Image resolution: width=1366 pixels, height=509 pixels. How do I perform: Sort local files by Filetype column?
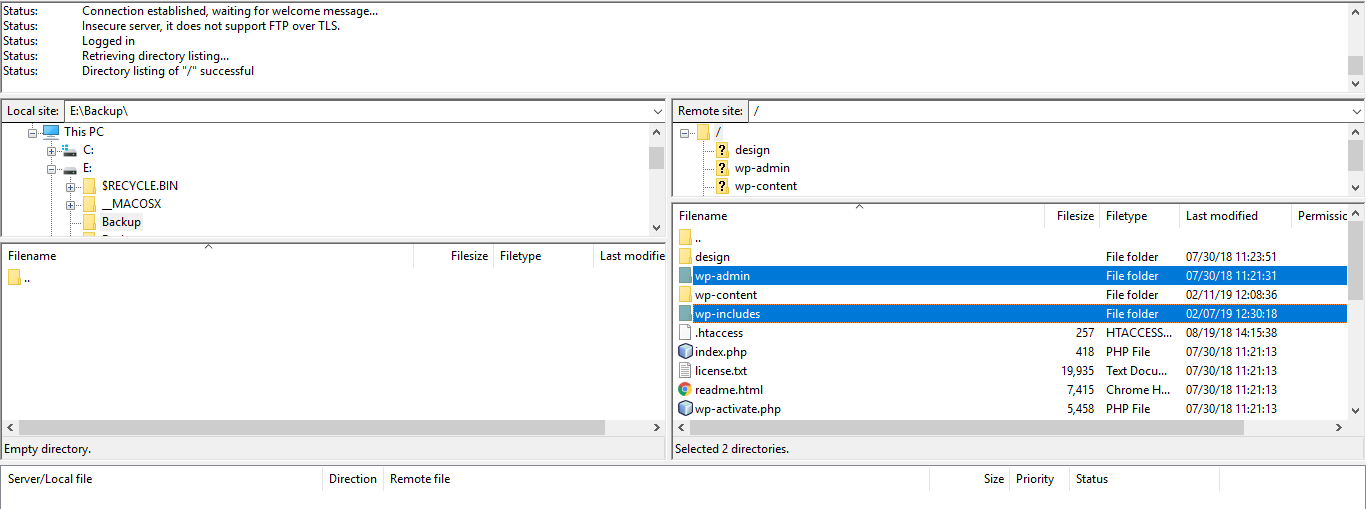(x=543, y=256)
